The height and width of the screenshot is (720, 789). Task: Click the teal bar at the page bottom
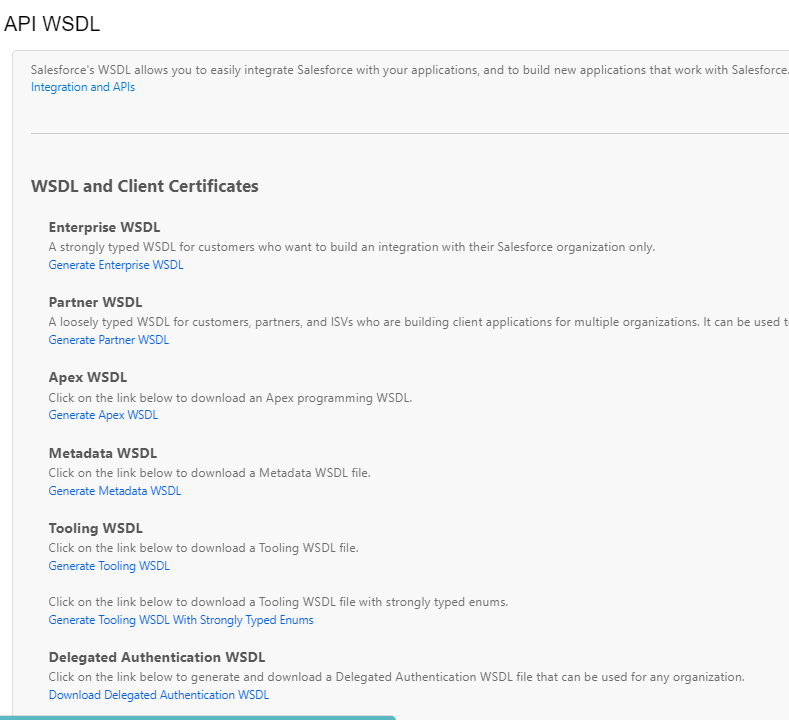(x=198, y=718)
